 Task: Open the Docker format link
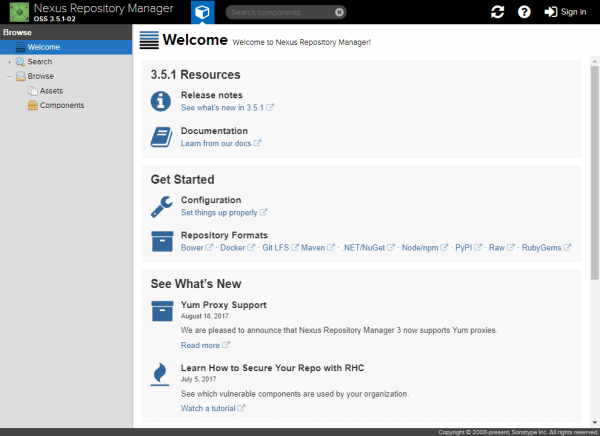pyautogui.click(x=237, y=248)
